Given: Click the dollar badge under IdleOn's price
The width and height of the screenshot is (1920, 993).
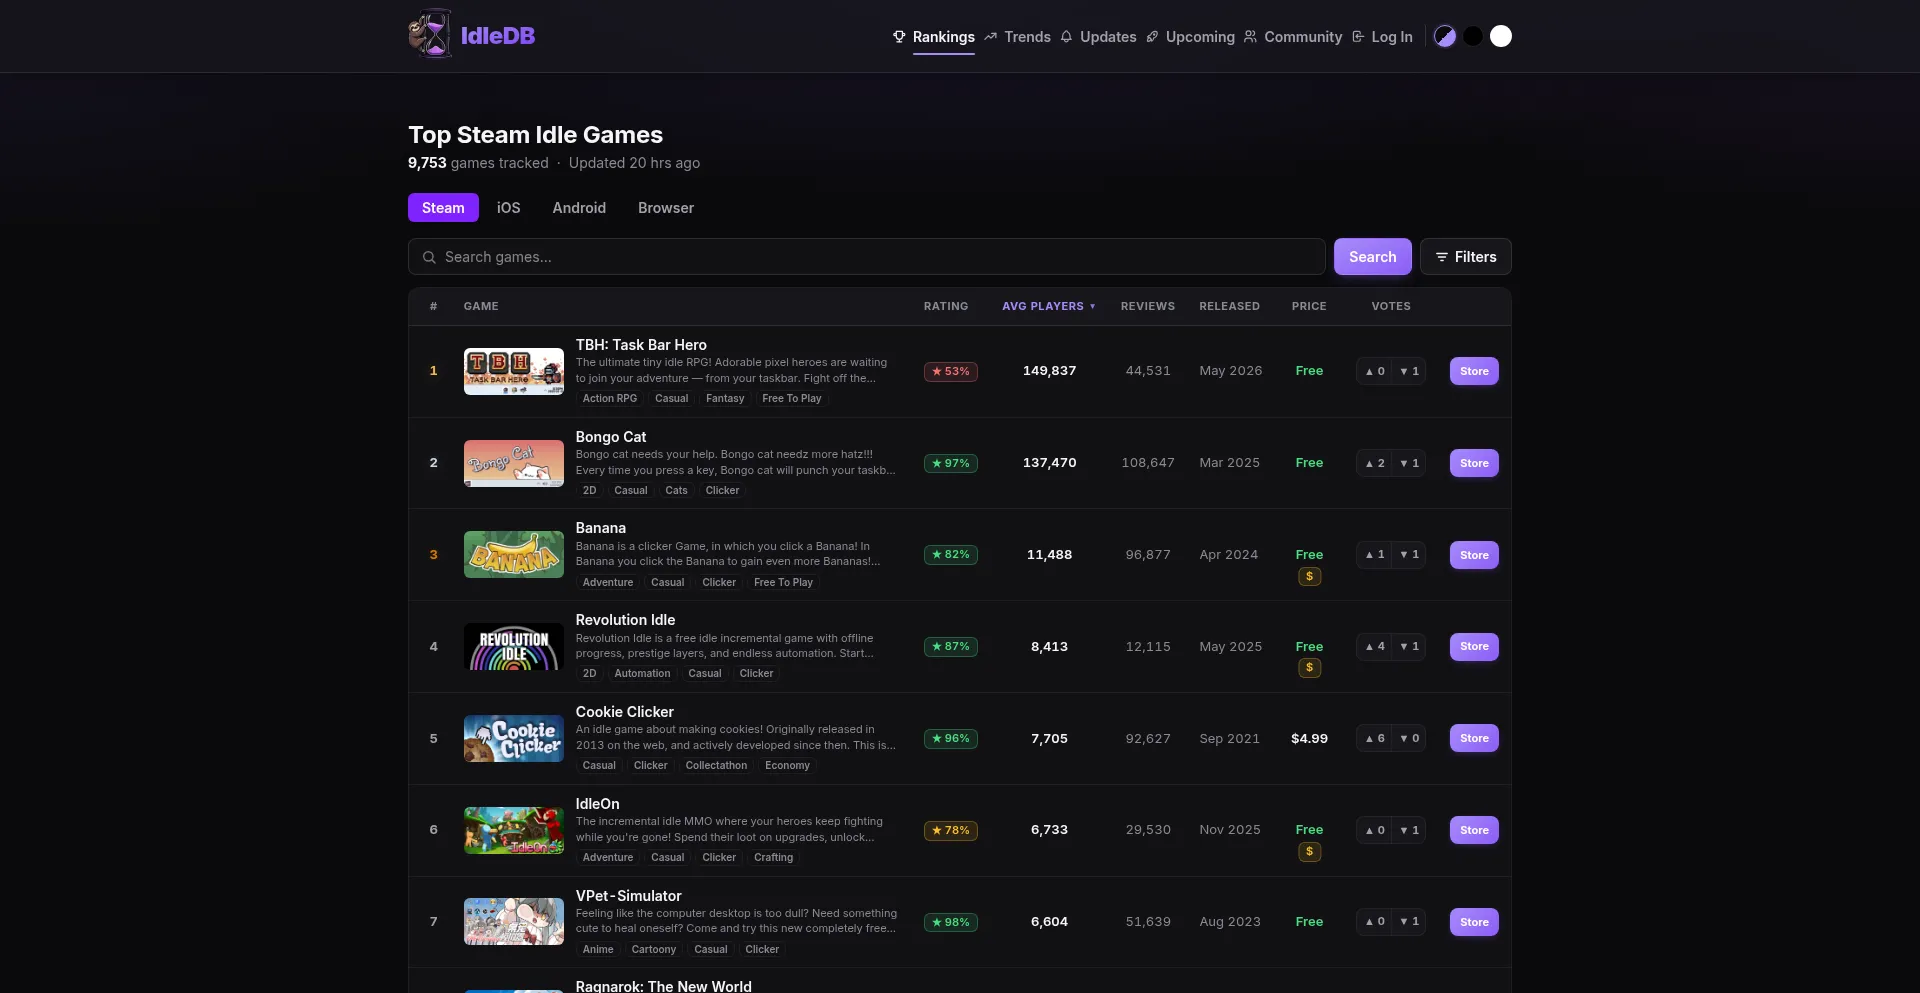Looking at the screenshot, I should pyautogui.click(x=1309, y=851).
